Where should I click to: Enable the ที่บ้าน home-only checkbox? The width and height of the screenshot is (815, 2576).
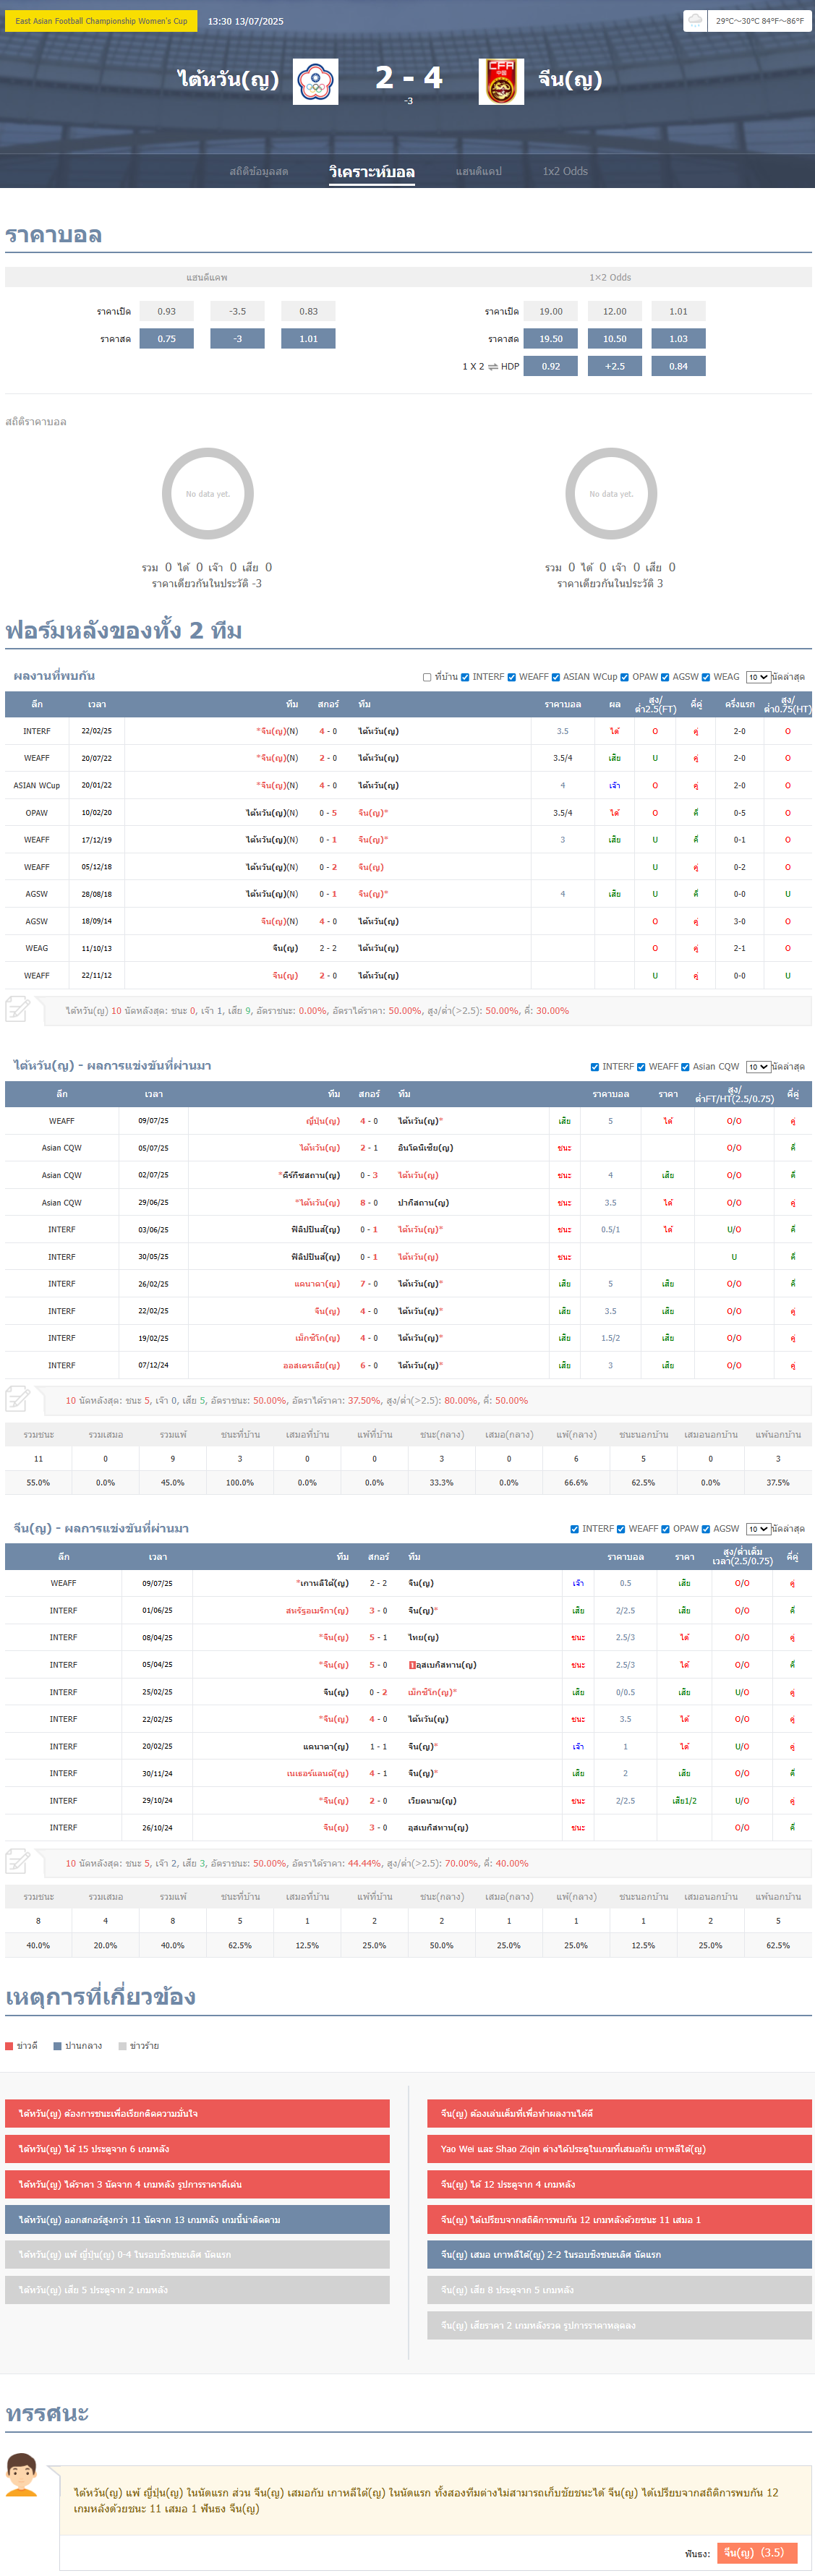pyautogui.click(x=427, y=677)
